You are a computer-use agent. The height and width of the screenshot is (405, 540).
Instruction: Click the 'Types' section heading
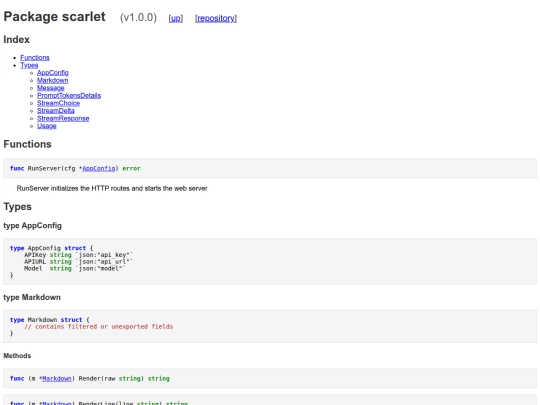(x=18, y=207)
